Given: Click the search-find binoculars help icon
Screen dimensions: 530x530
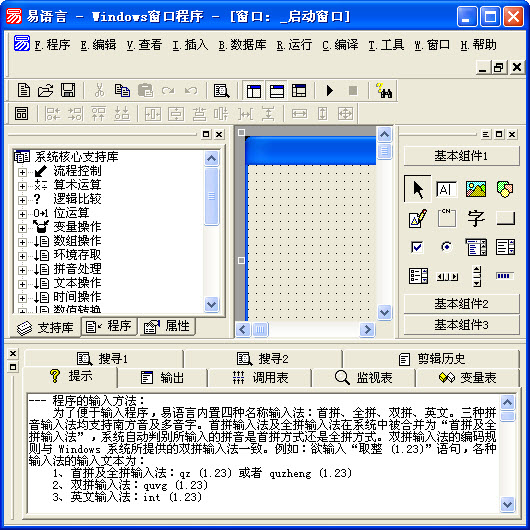Looking at the screenshot, I should click(x=384, y=91).
